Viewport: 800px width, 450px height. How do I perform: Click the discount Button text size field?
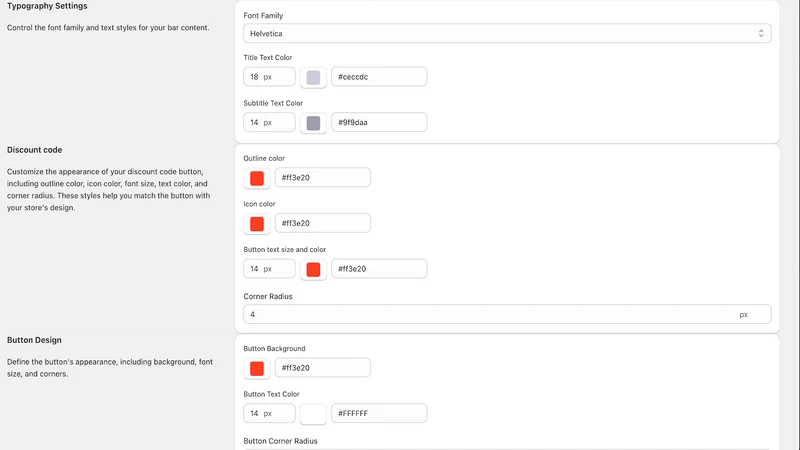point(269,269)
